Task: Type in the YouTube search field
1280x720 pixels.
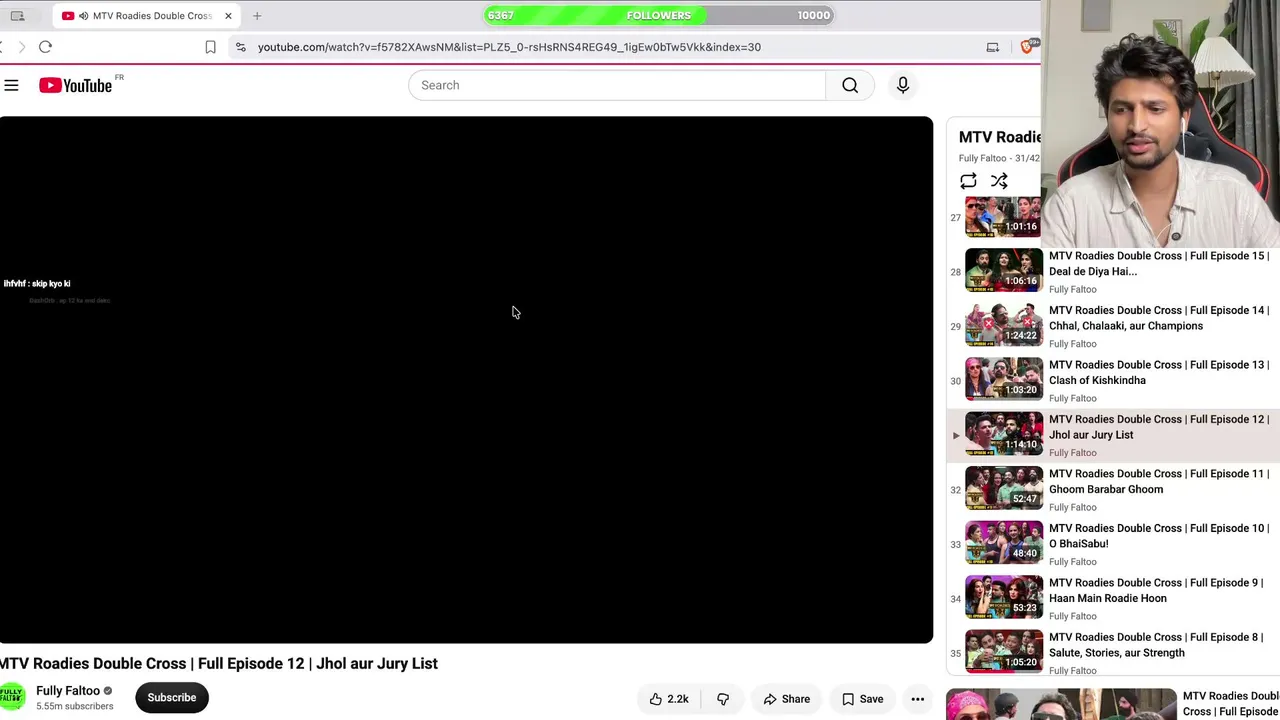Action: coord(617,85)
